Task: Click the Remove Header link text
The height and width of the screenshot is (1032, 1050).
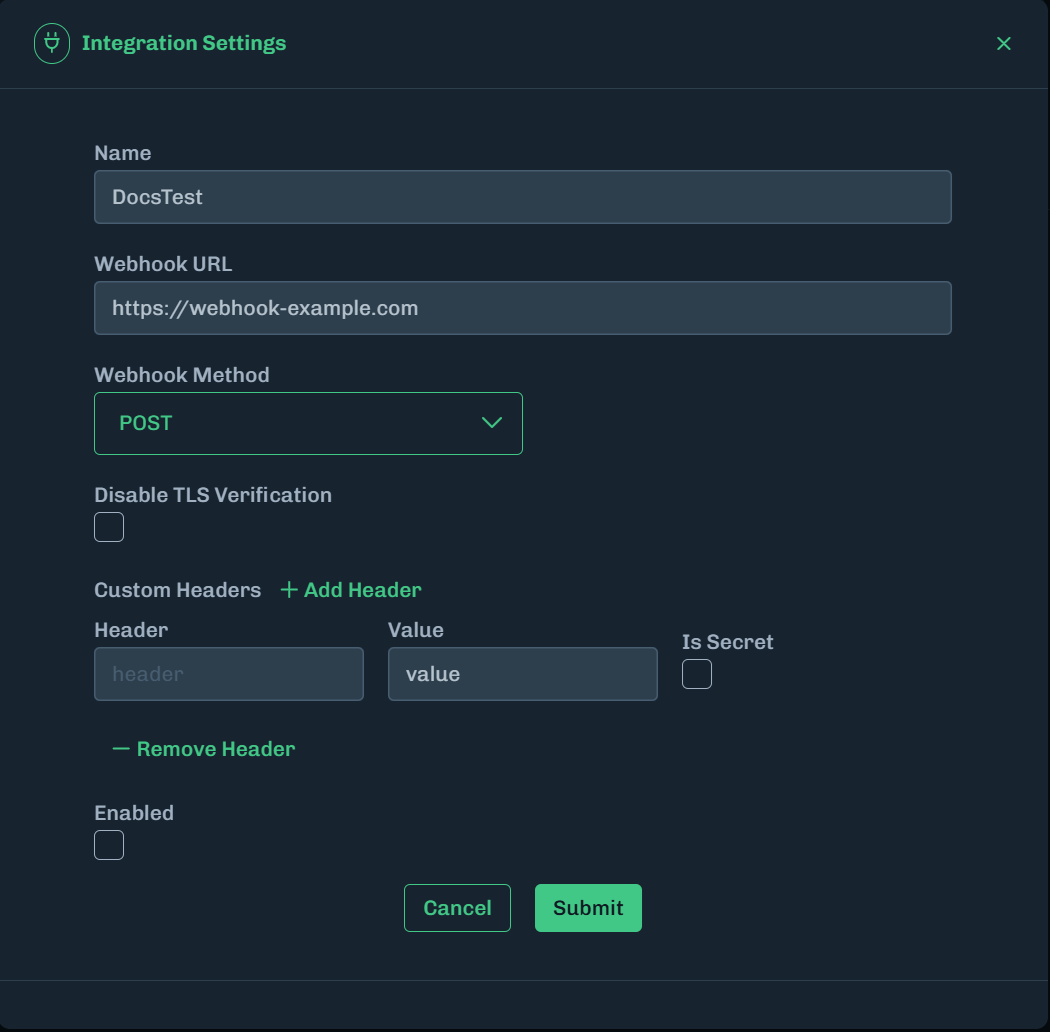Action: [215, 749]
